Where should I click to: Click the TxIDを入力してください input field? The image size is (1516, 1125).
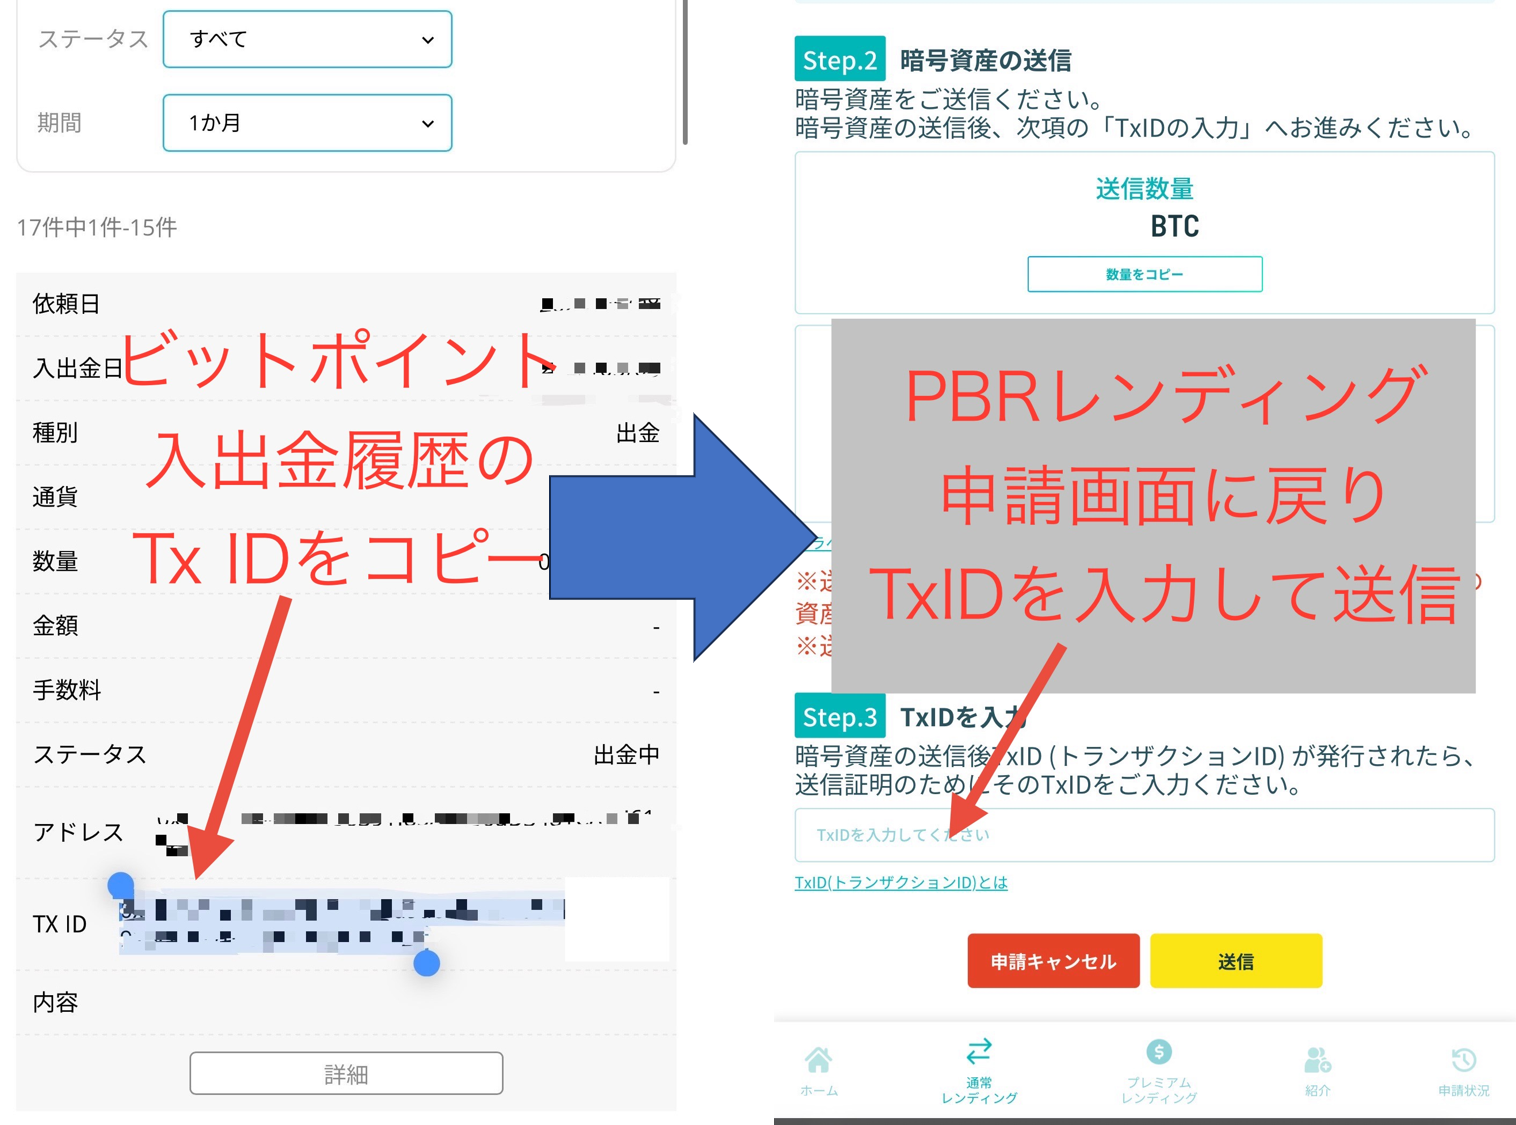(x=1144, y=835)
